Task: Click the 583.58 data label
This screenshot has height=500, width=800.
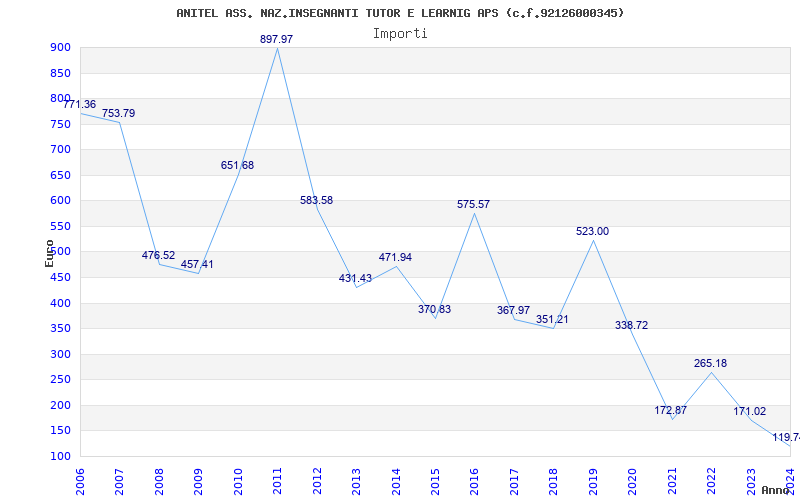Action: (x=316, y=201)
